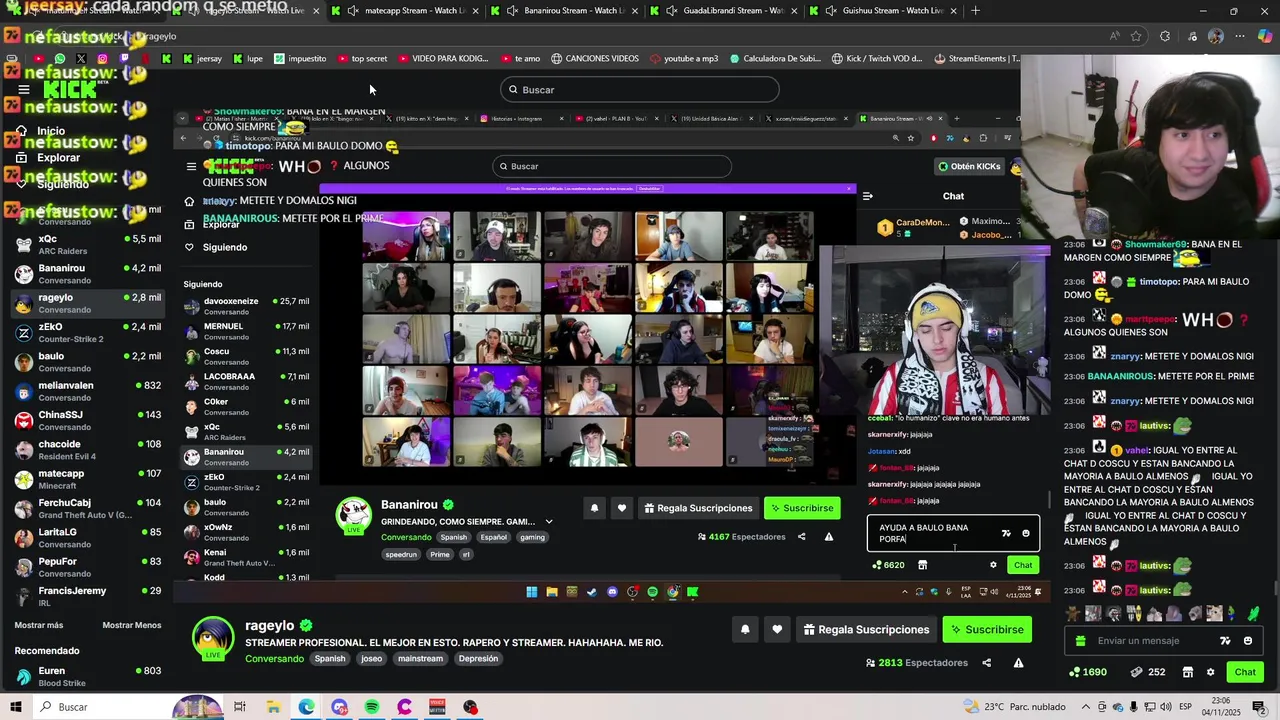The width and height of the screenshot is (1280, 720).
Task: Open FrancisJeremy channel in sidebar list
Action: coord(88,596)
